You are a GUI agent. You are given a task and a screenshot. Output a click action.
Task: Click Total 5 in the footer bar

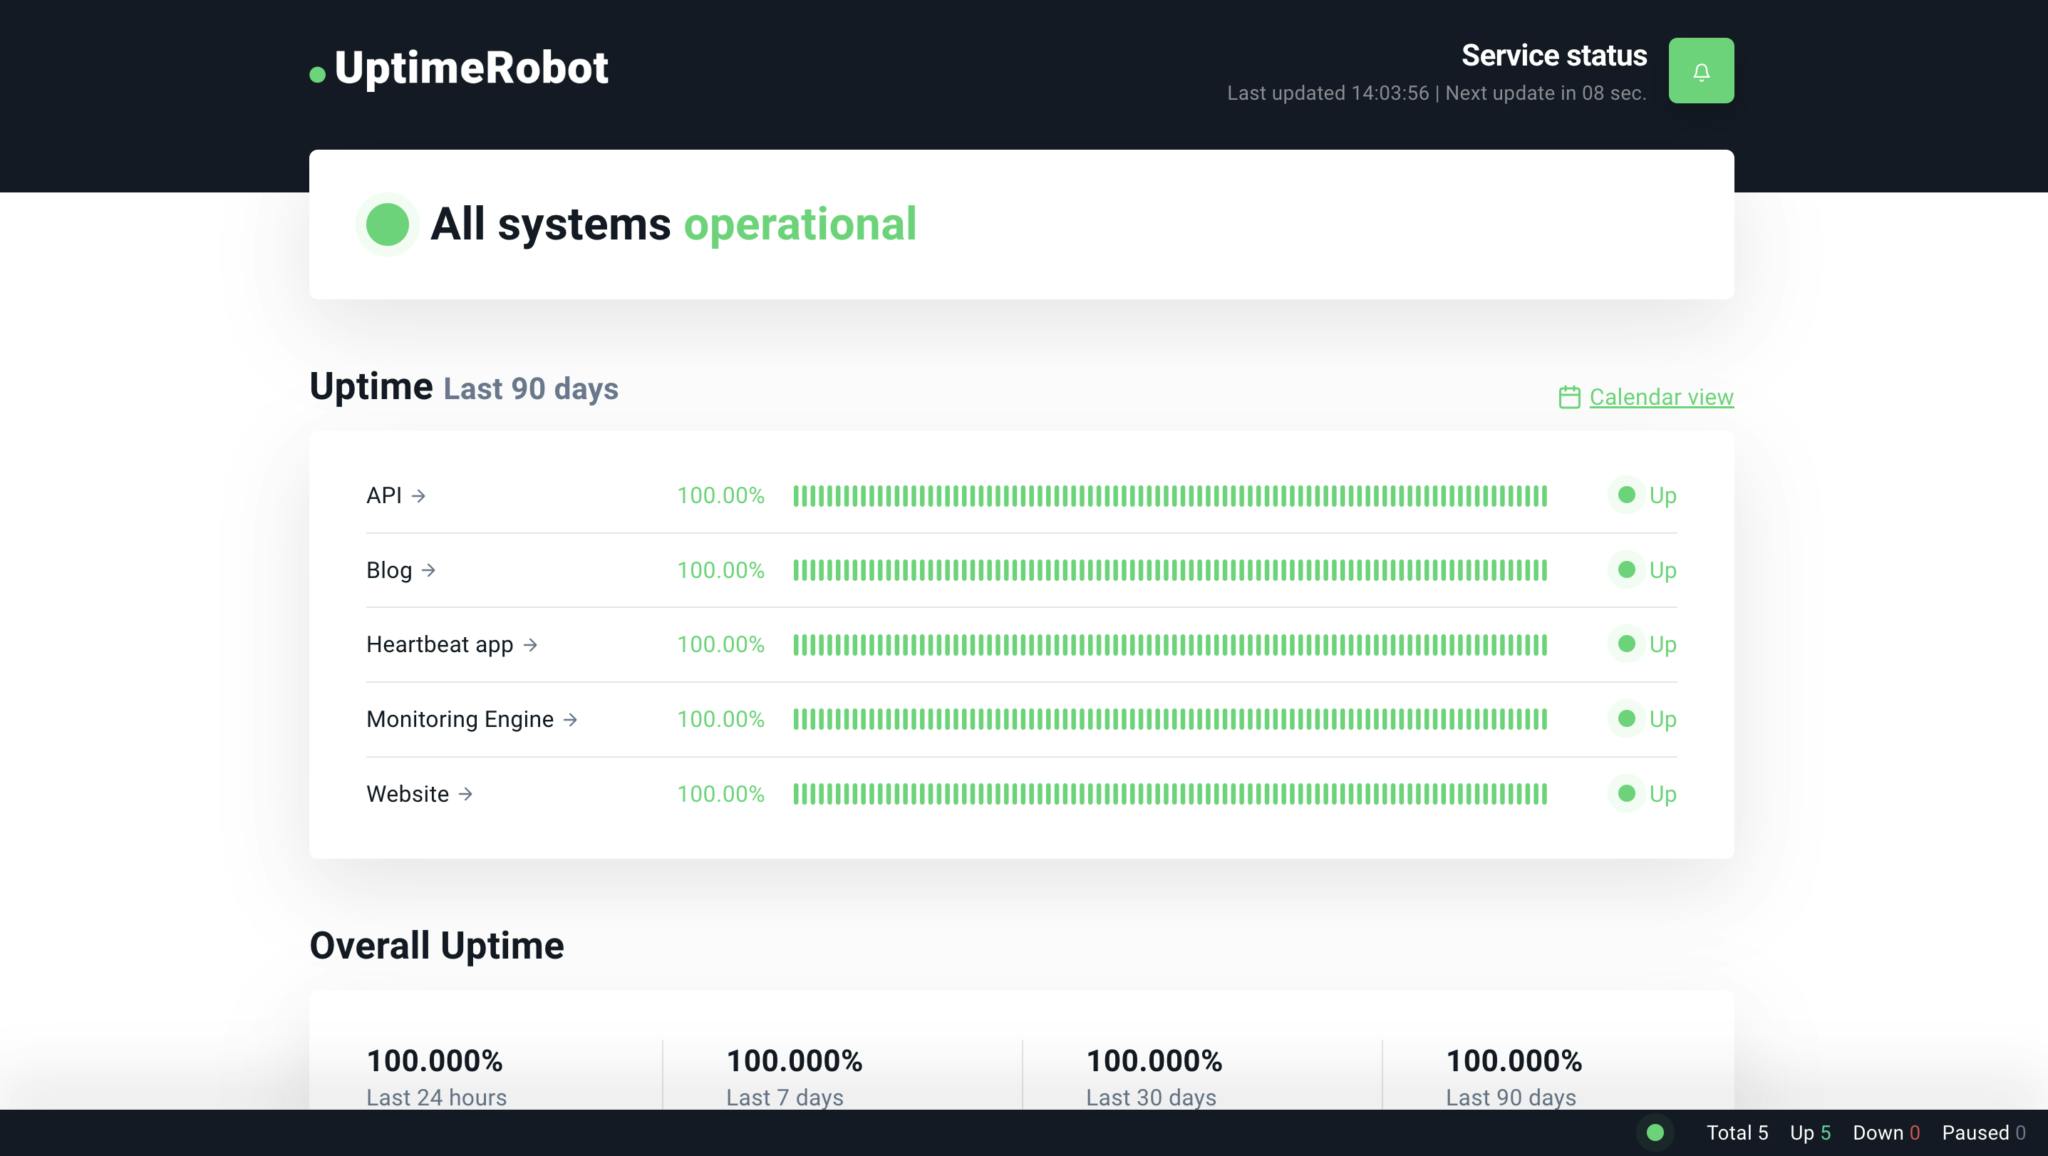pyautogui.click(x=1737, y=1133)
